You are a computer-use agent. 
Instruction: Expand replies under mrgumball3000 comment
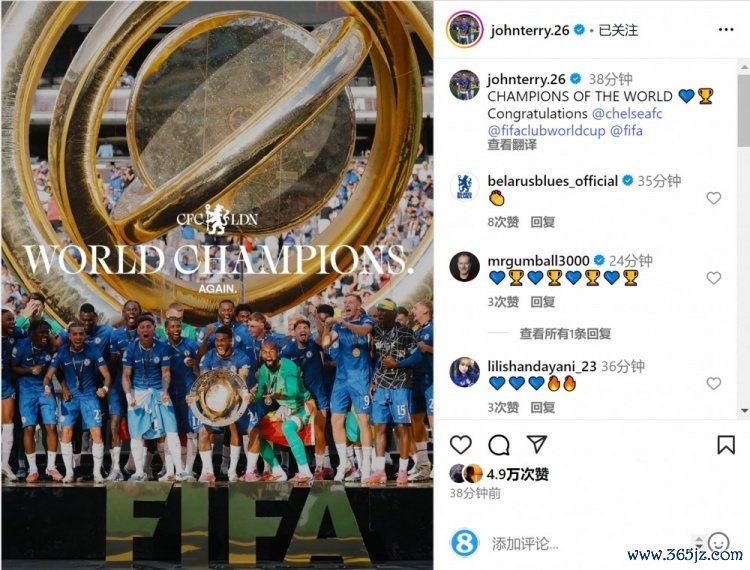coord(565,333)
